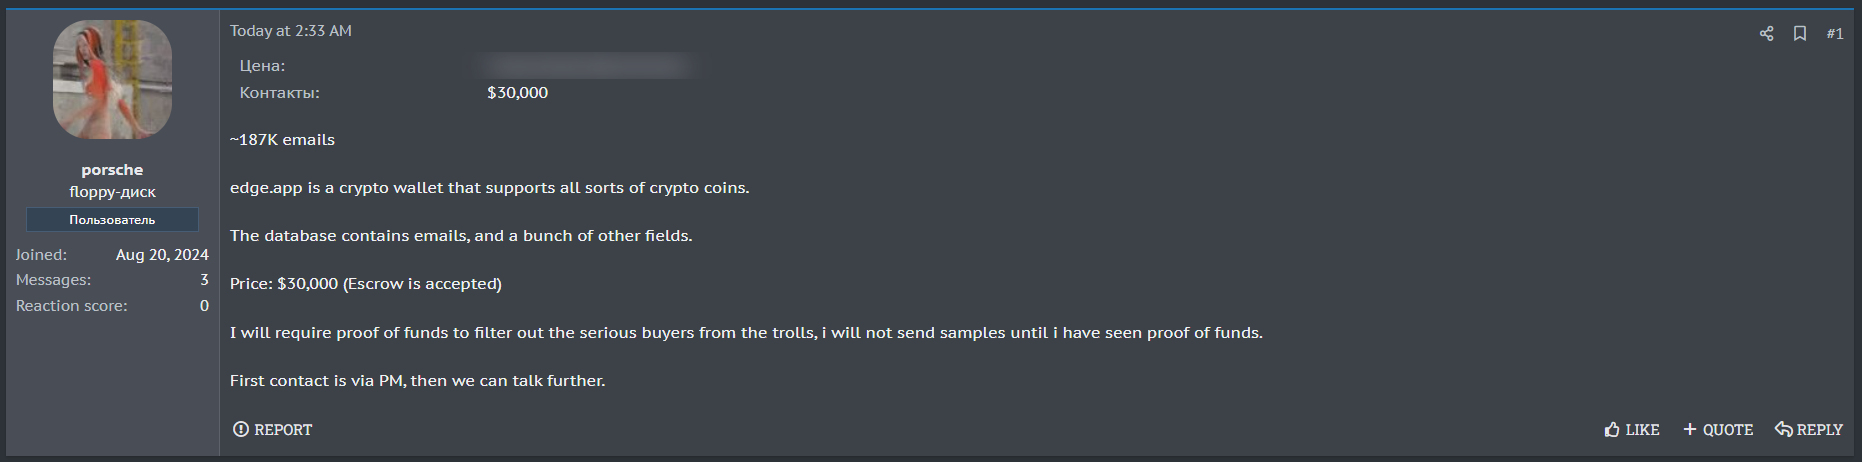1862x462 pixels.
Task: Like the post by porsche
Action: [1631, 429]
